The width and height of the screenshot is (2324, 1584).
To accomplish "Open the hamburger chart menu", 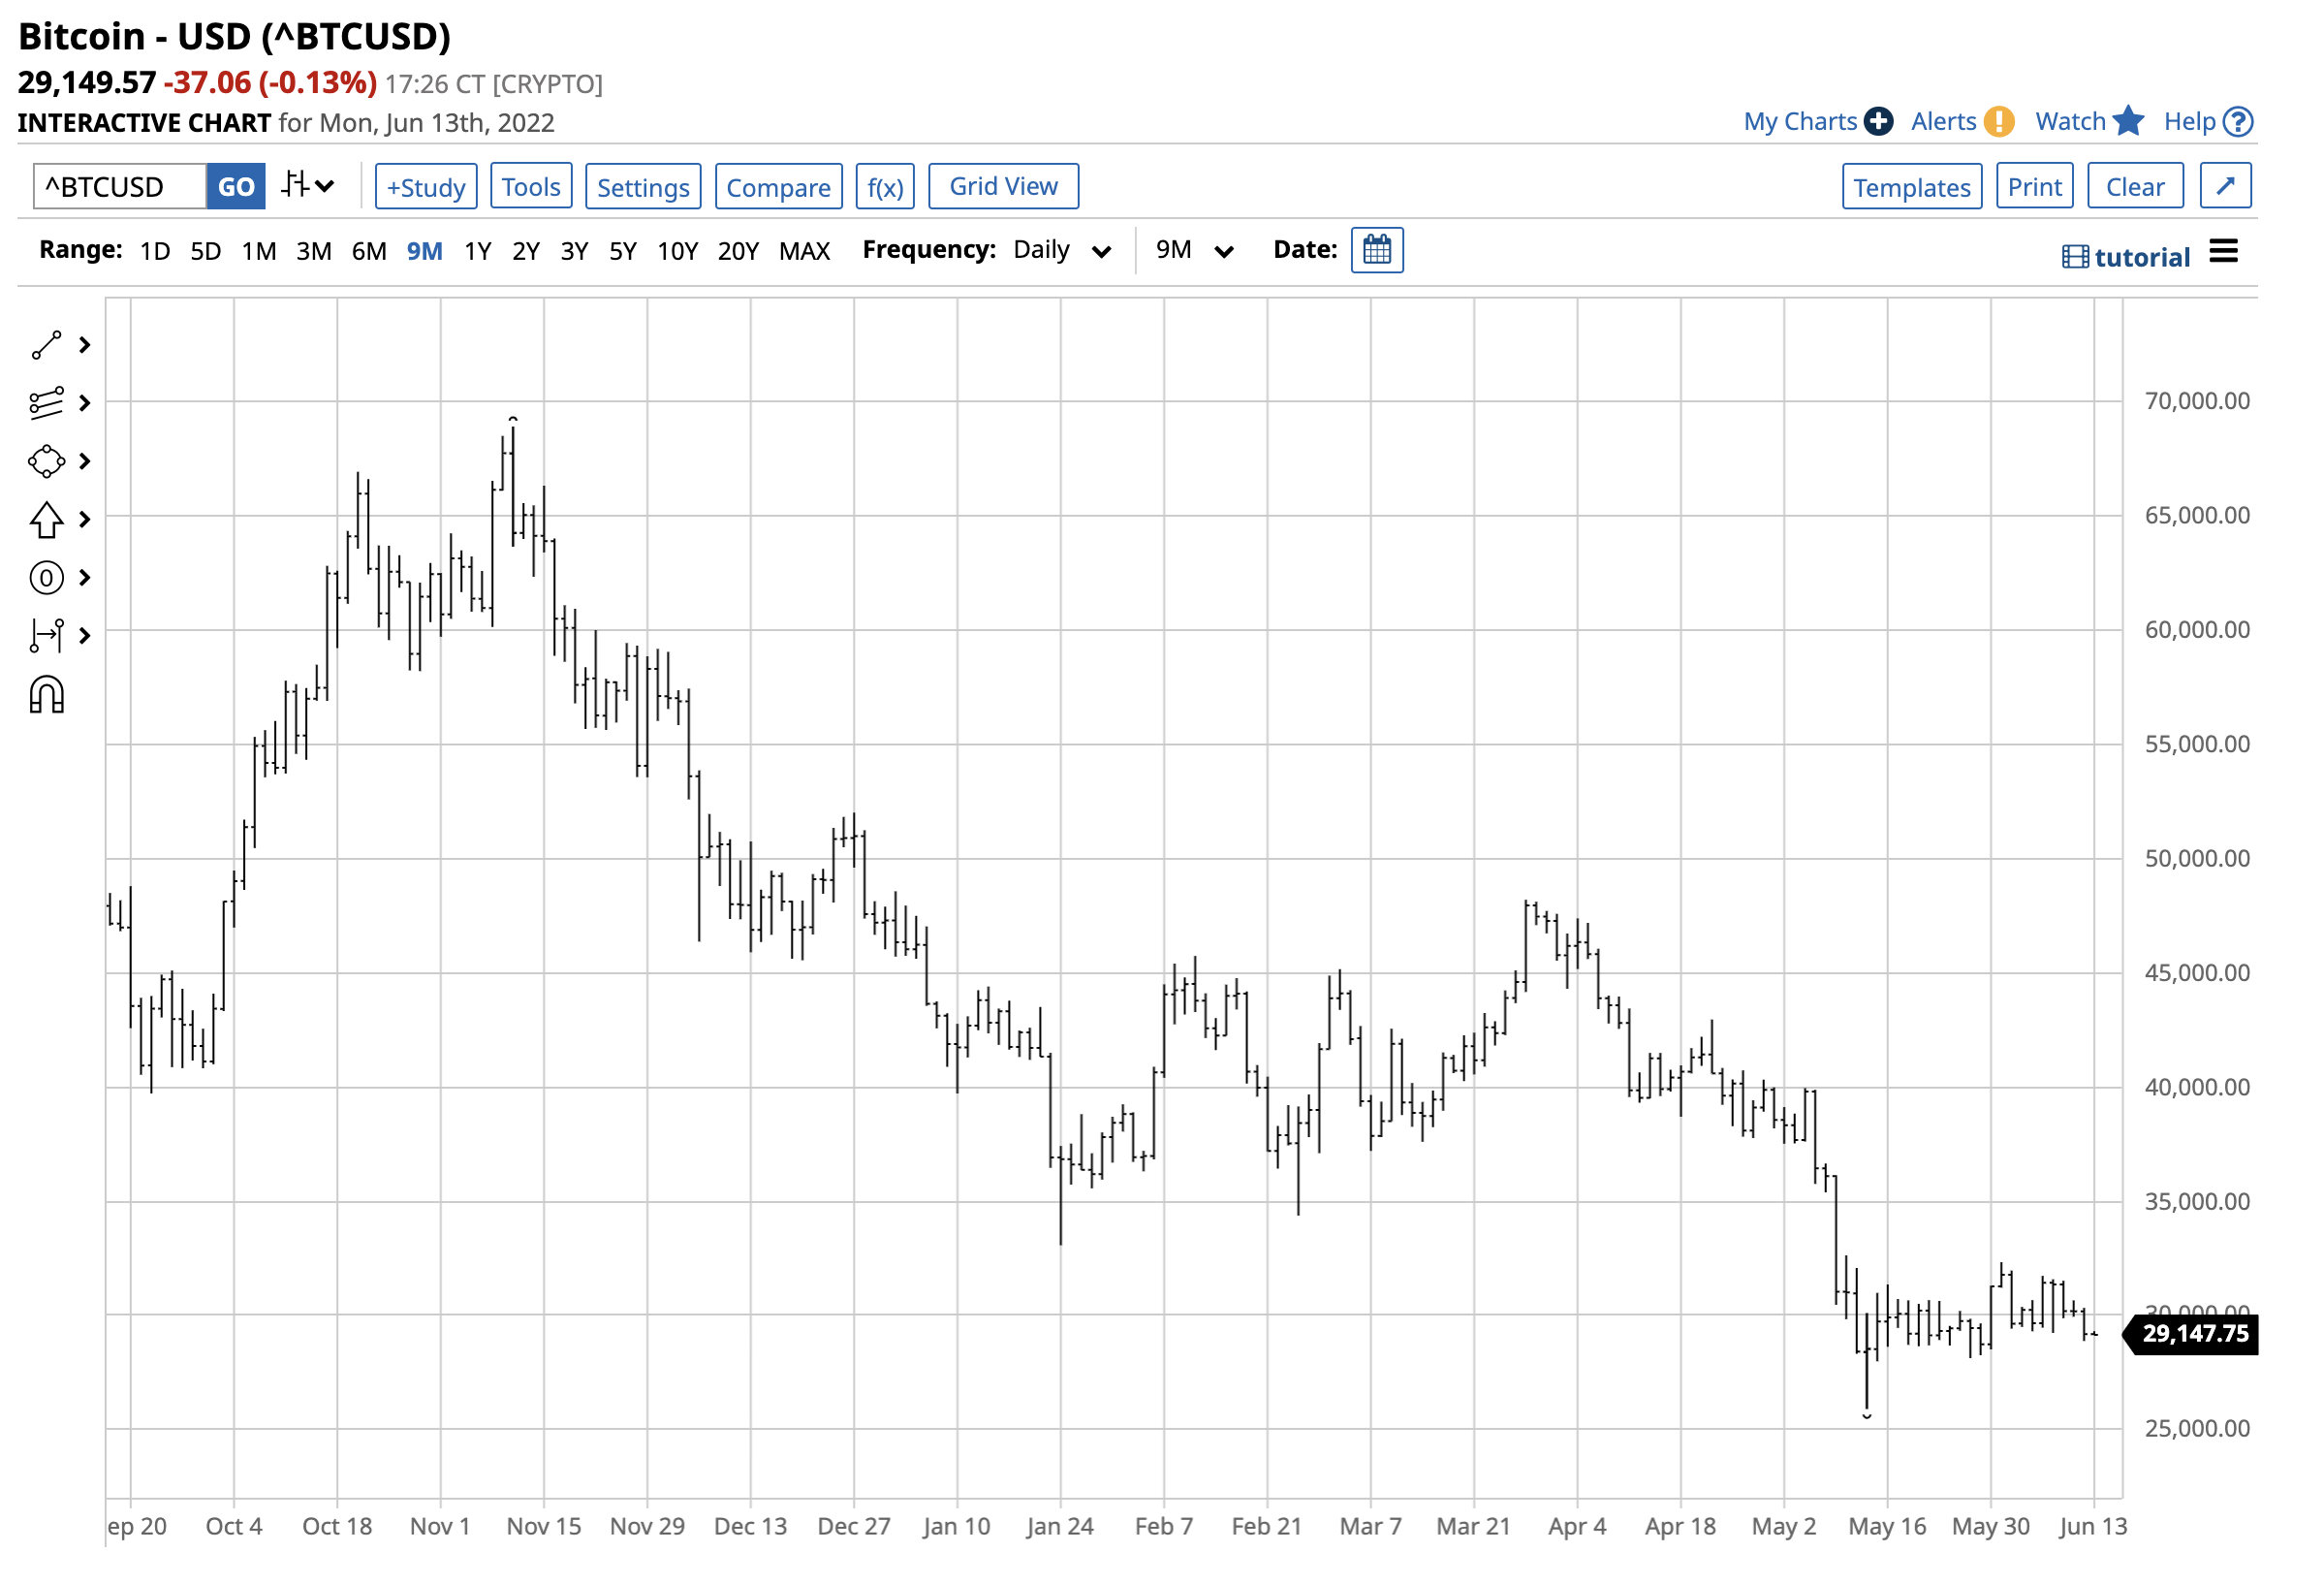I will (x=2225, y=252).
